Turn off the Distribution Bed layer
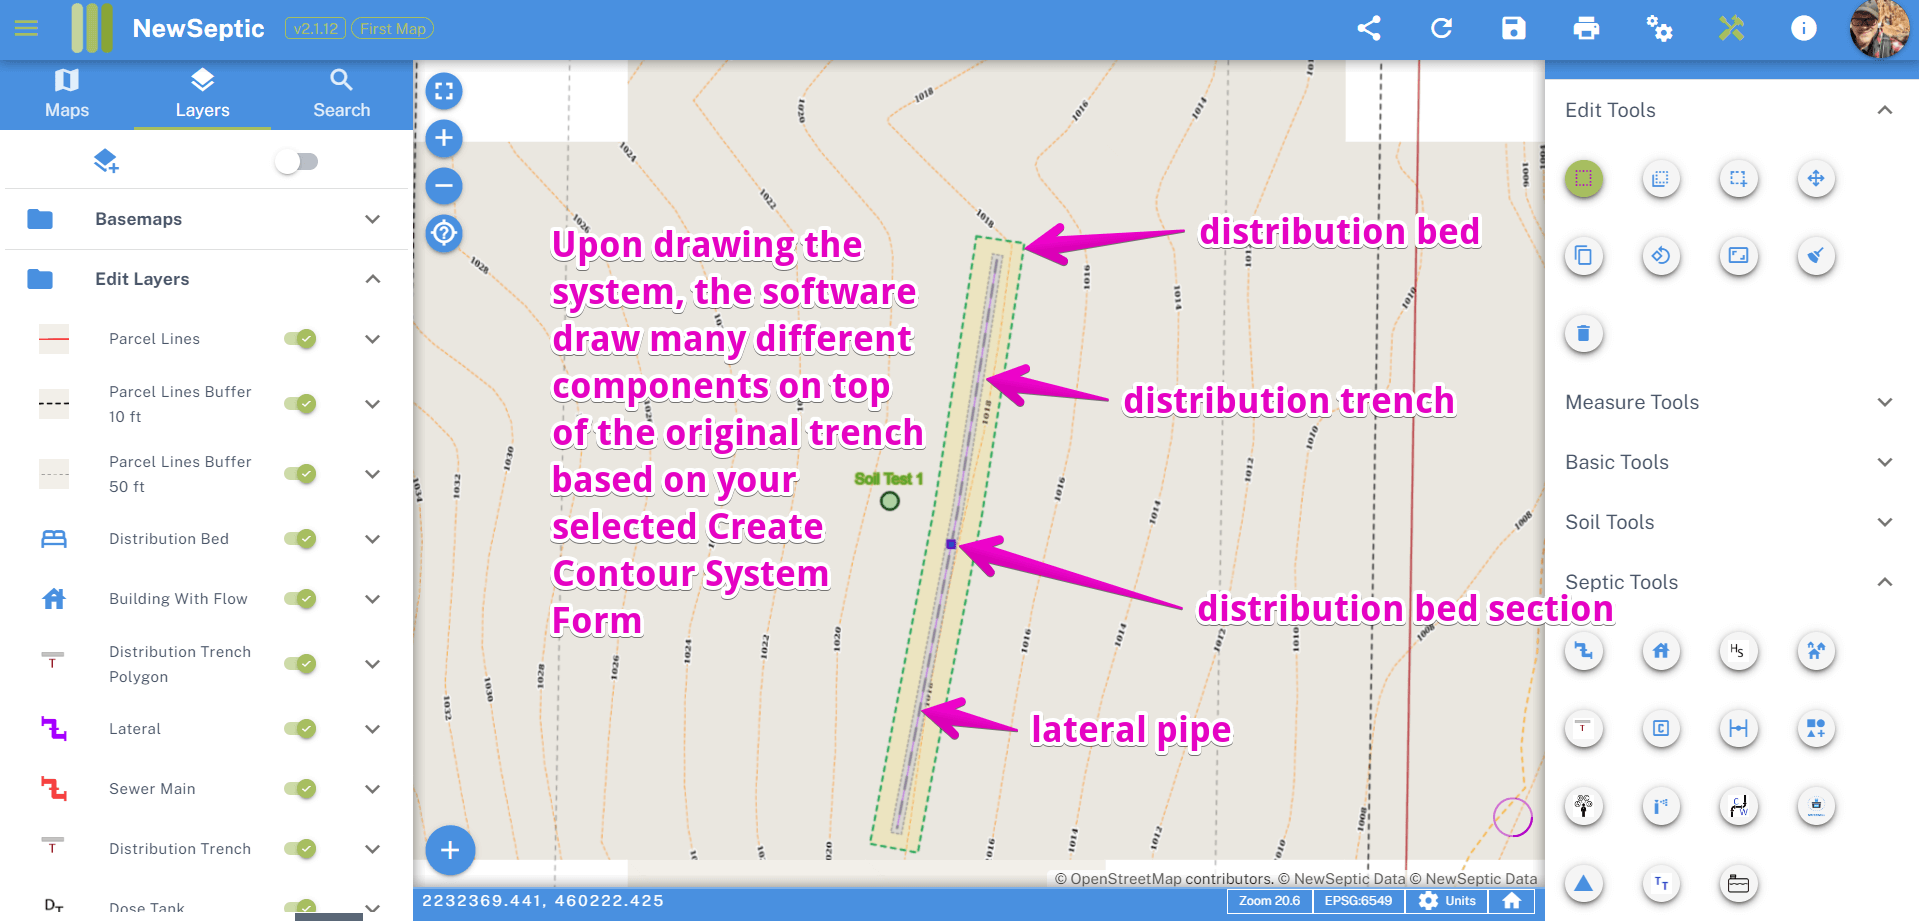 point(299,539)
